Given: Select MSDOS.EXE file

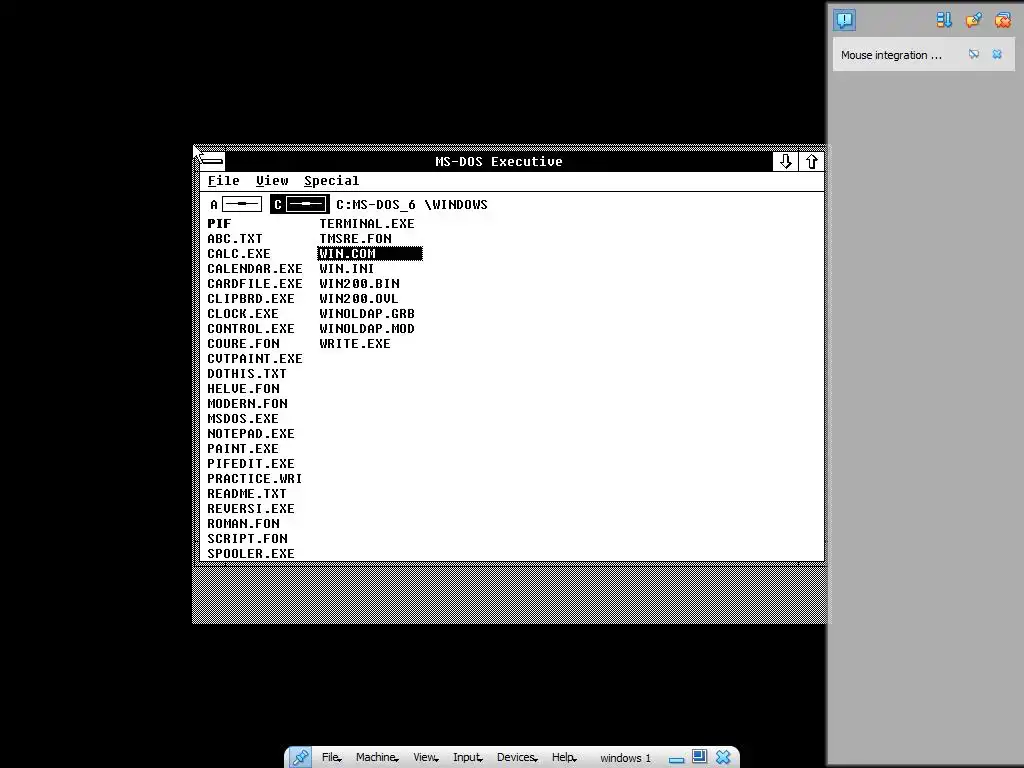Looking at the screenshot, I should pyautogui.click(x=243, y=419).
